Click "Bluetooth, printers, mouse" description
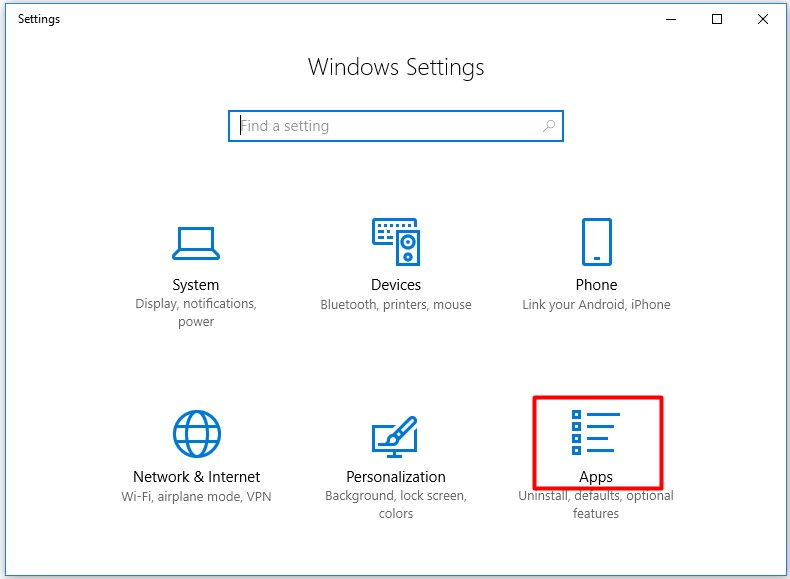Viewport: 790px width, 579px height. click(396, 304)
